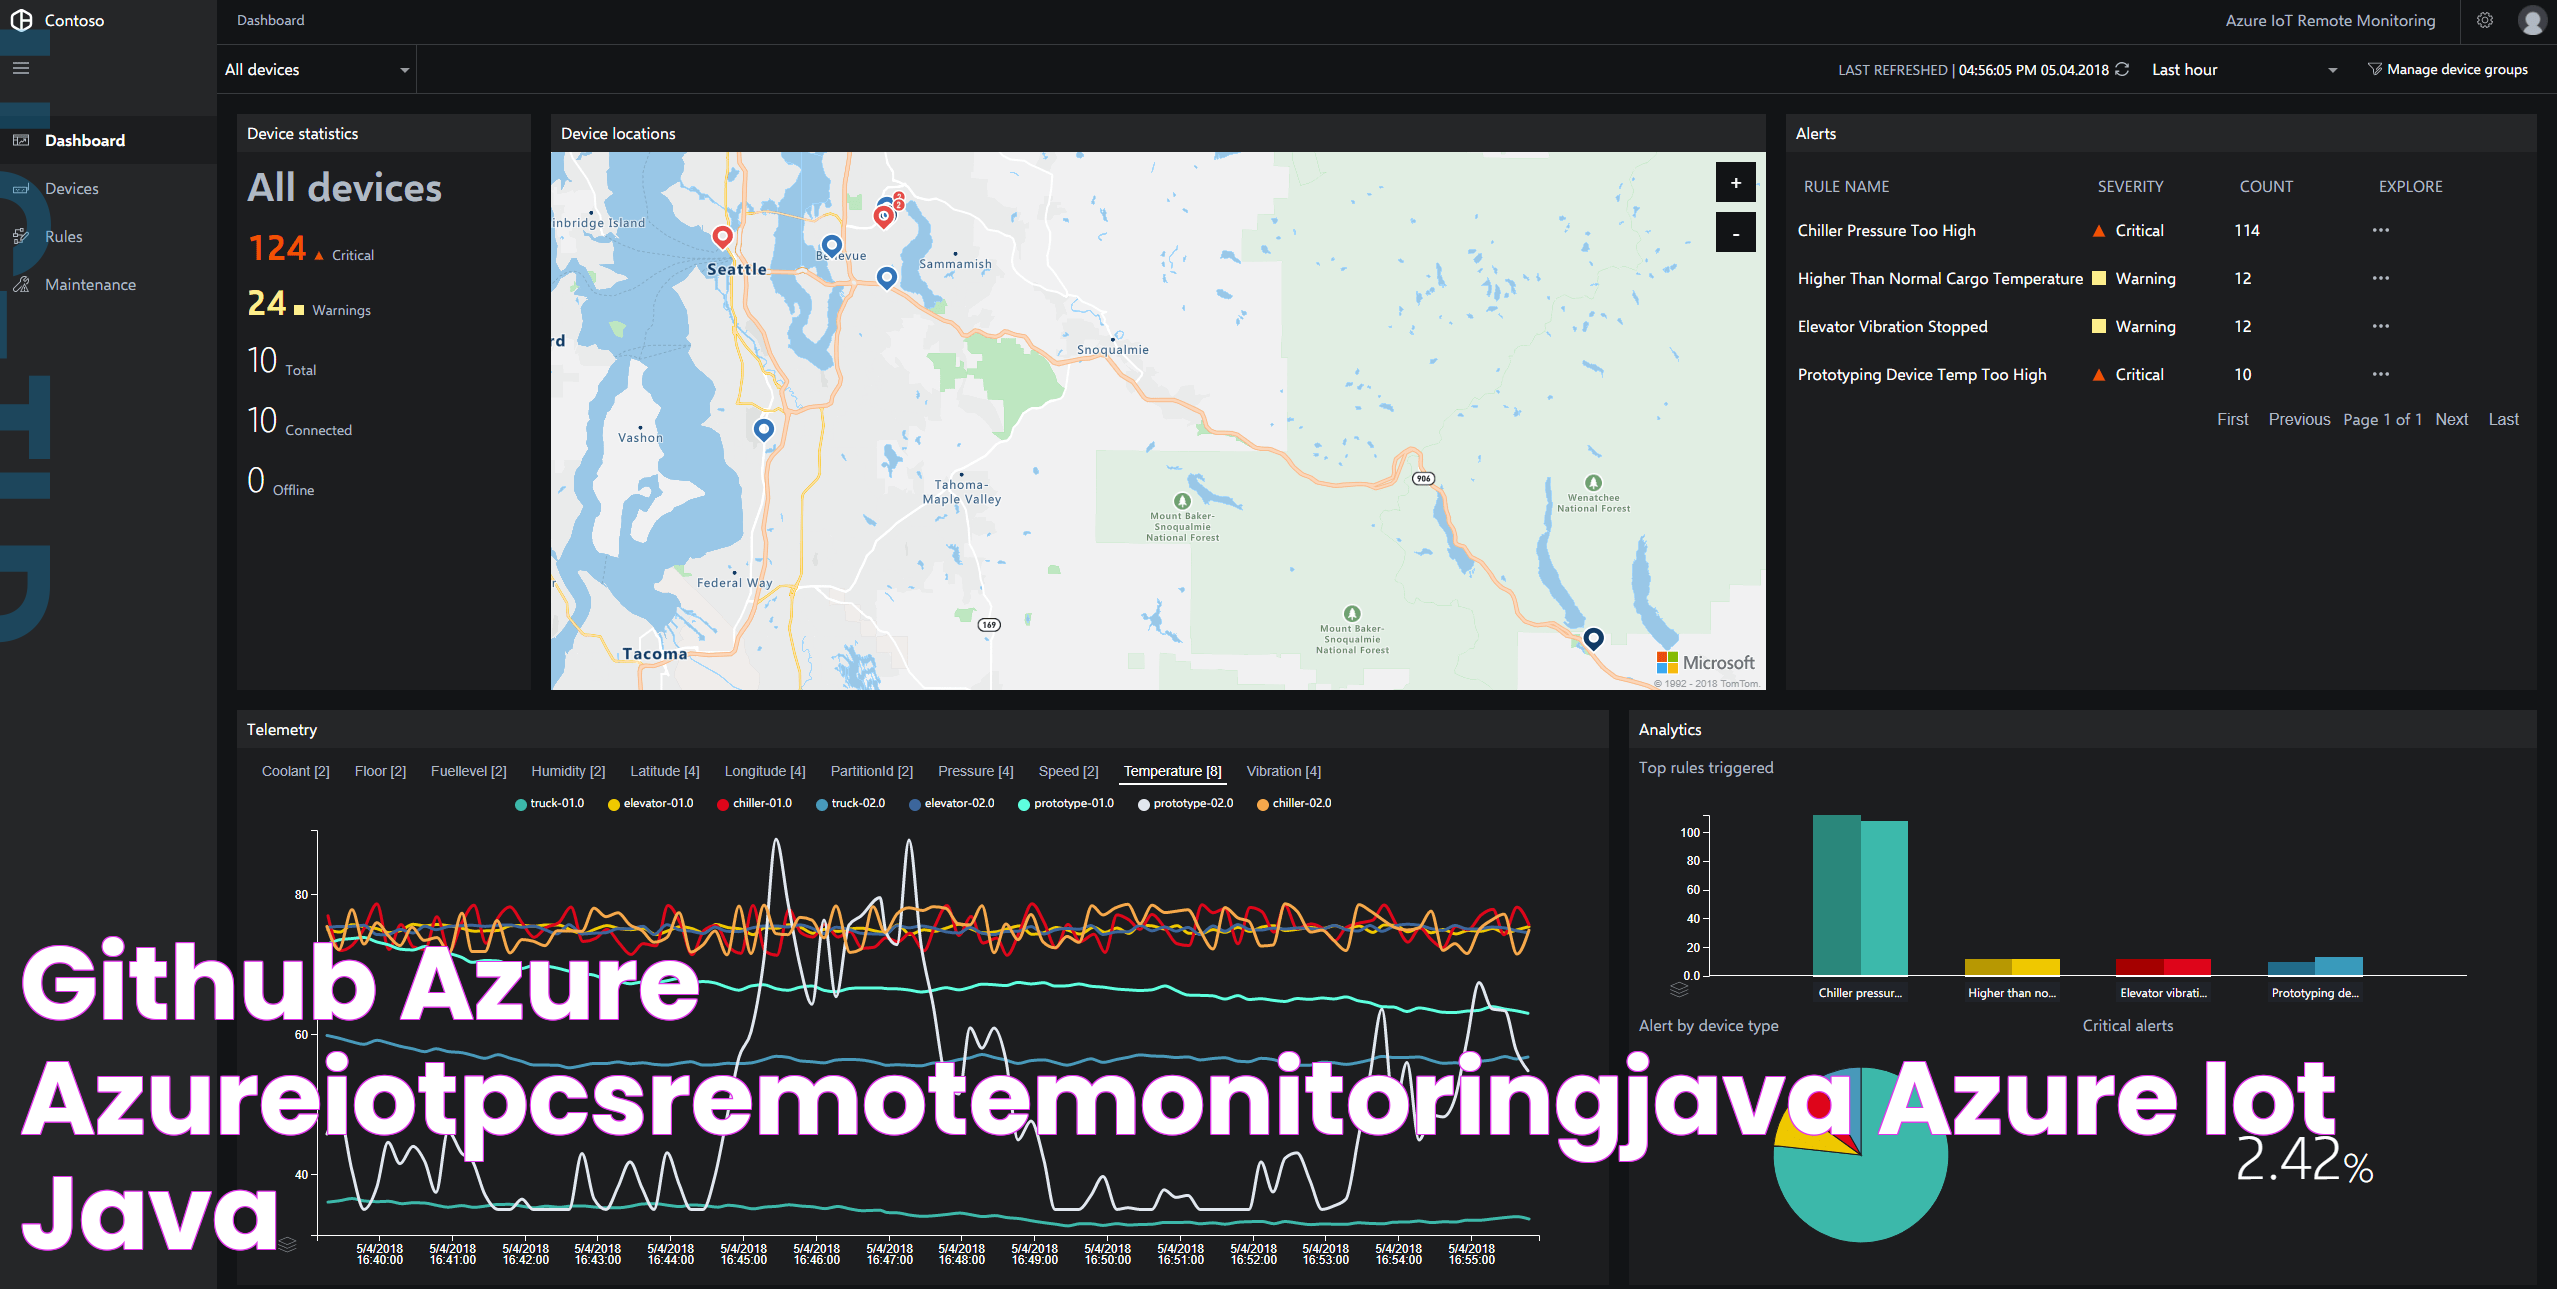Select the Longitude [4] telemetry tab
This screenshot has width=2557, height=1289.
(764, 771)
